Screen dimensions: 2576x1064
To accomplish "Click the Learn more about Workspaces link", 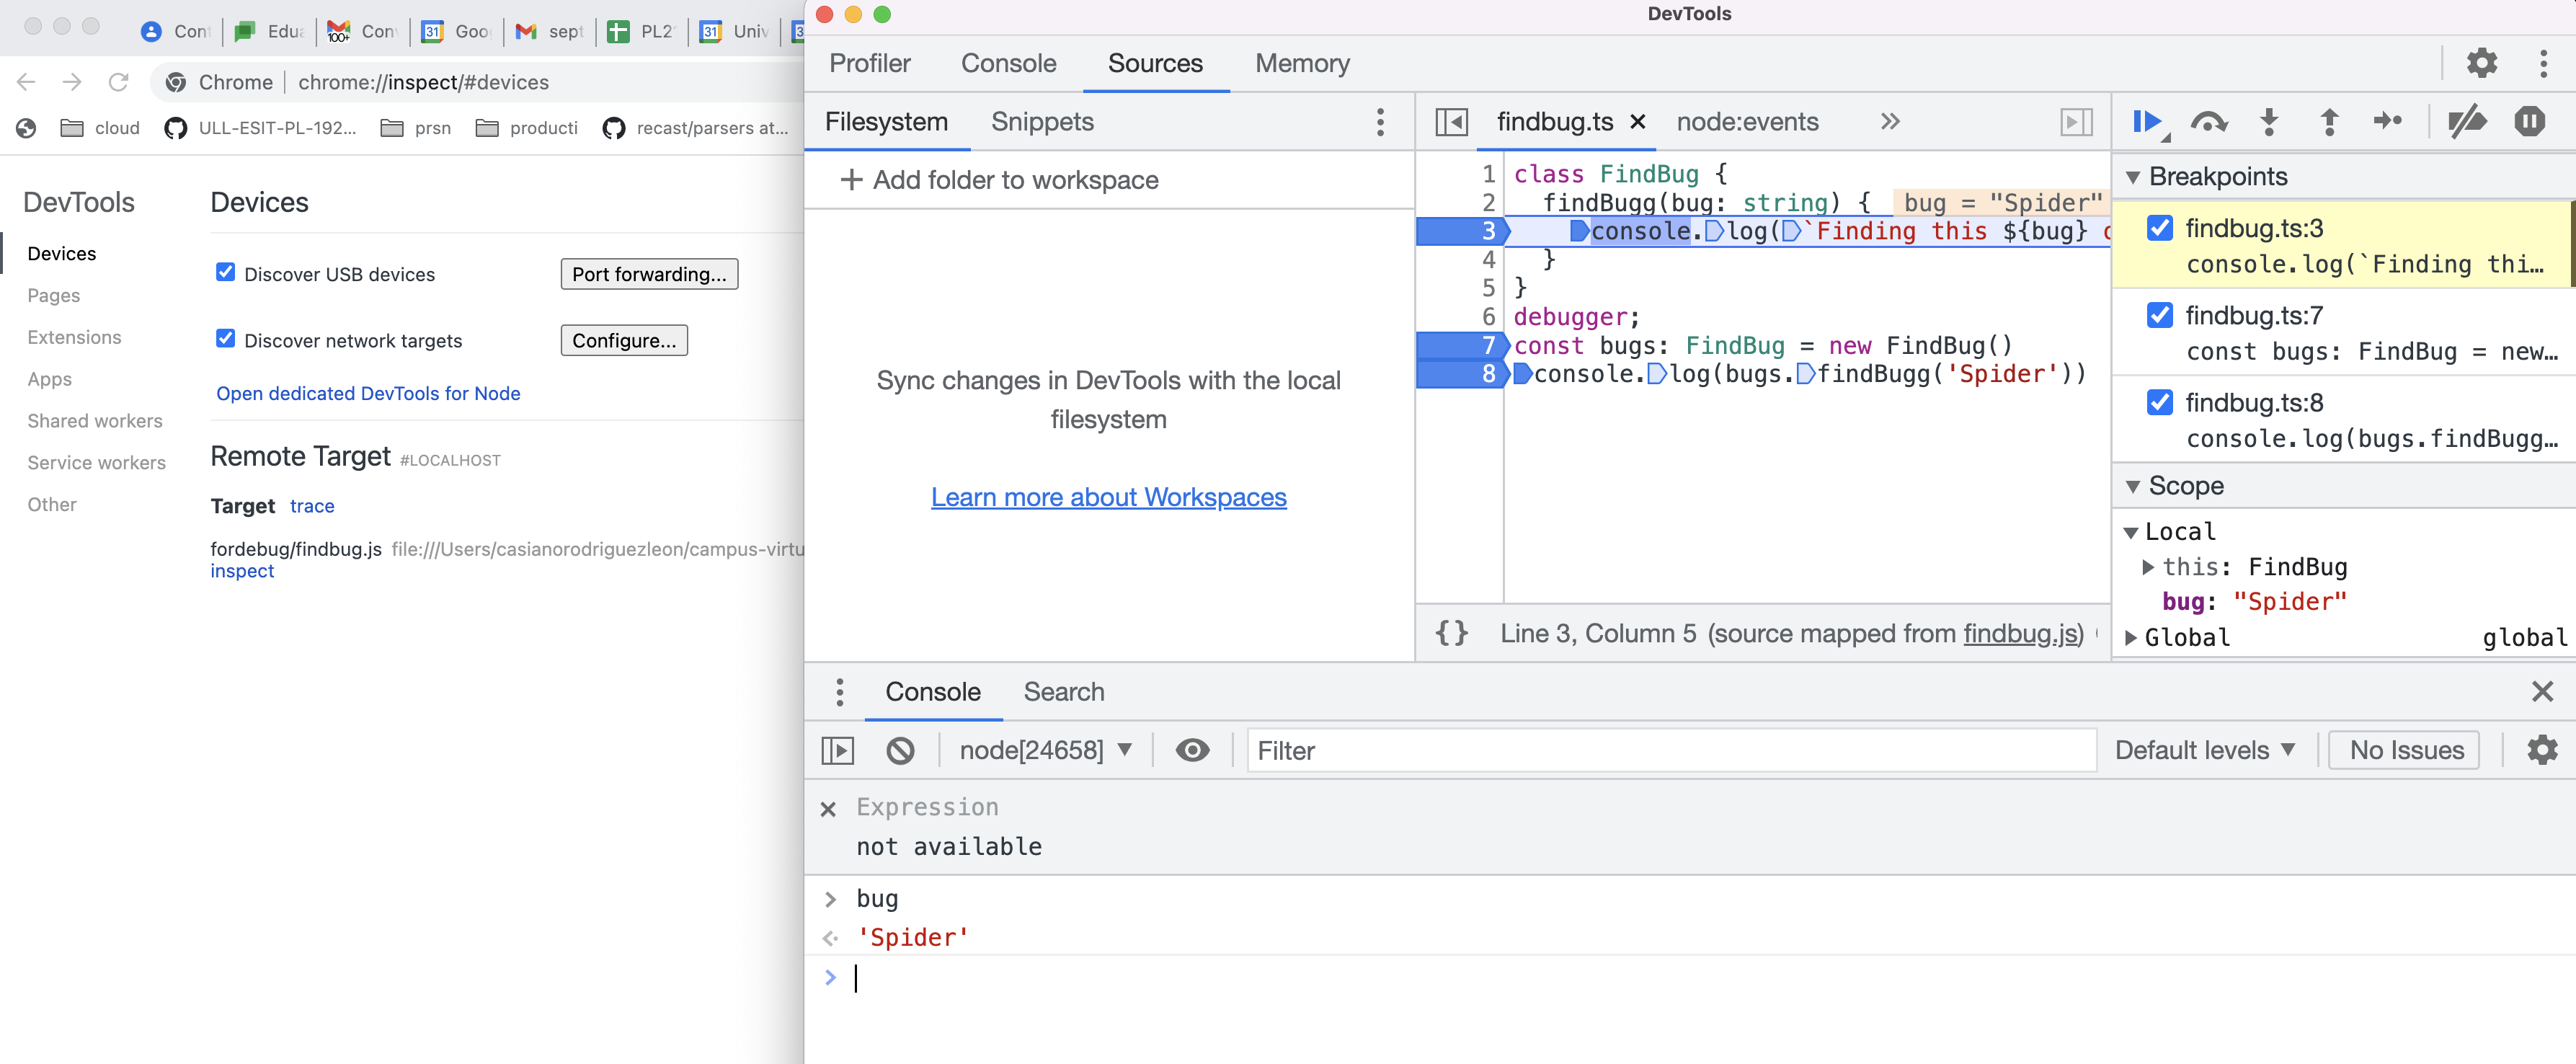I will click(x=1108, y=497).
